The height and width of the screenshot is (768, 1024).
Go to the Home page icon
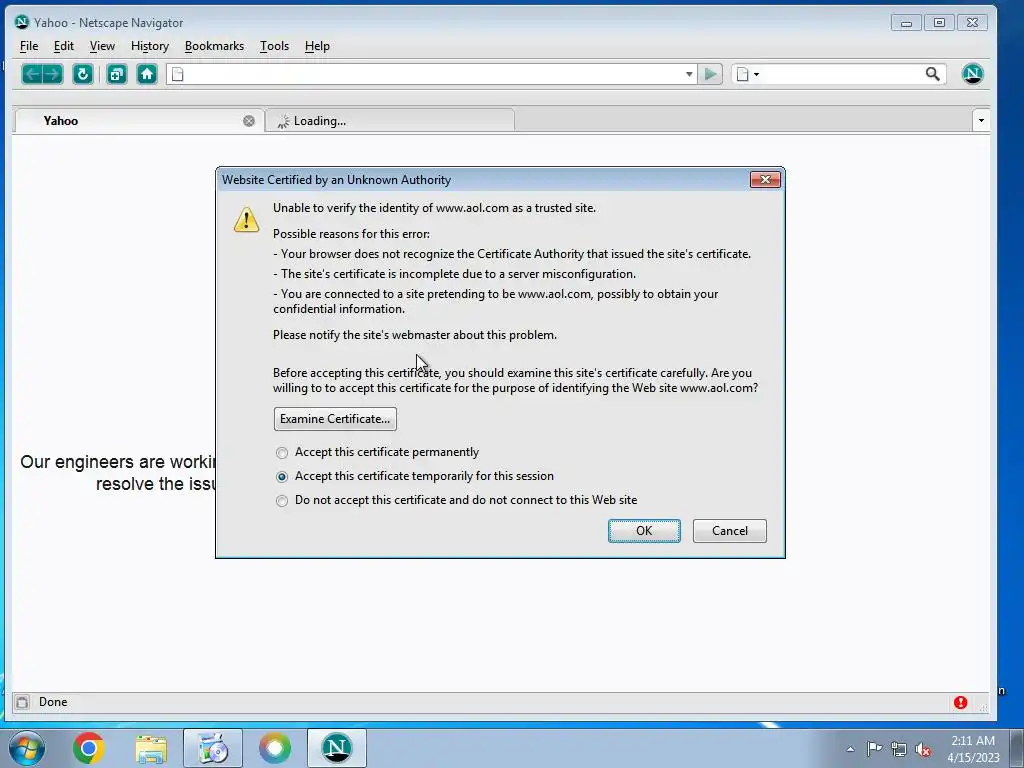[147, 74]
